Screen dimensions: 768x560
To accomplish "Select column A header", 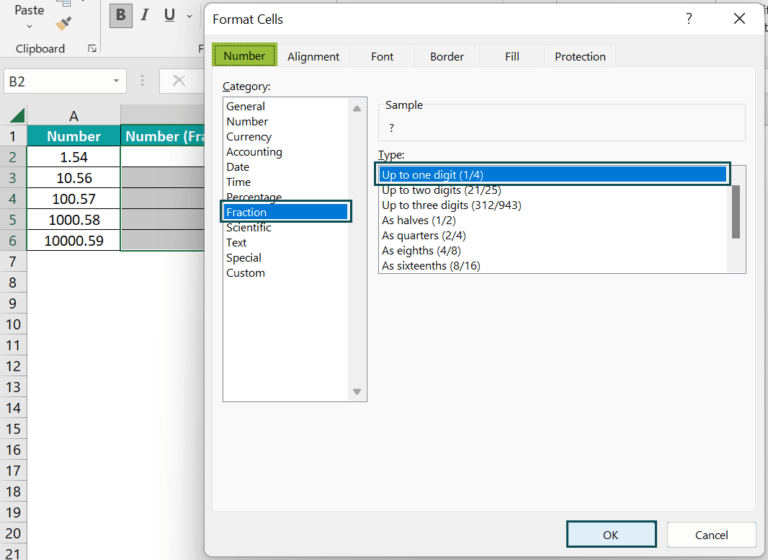I will (x=73, y=116).
